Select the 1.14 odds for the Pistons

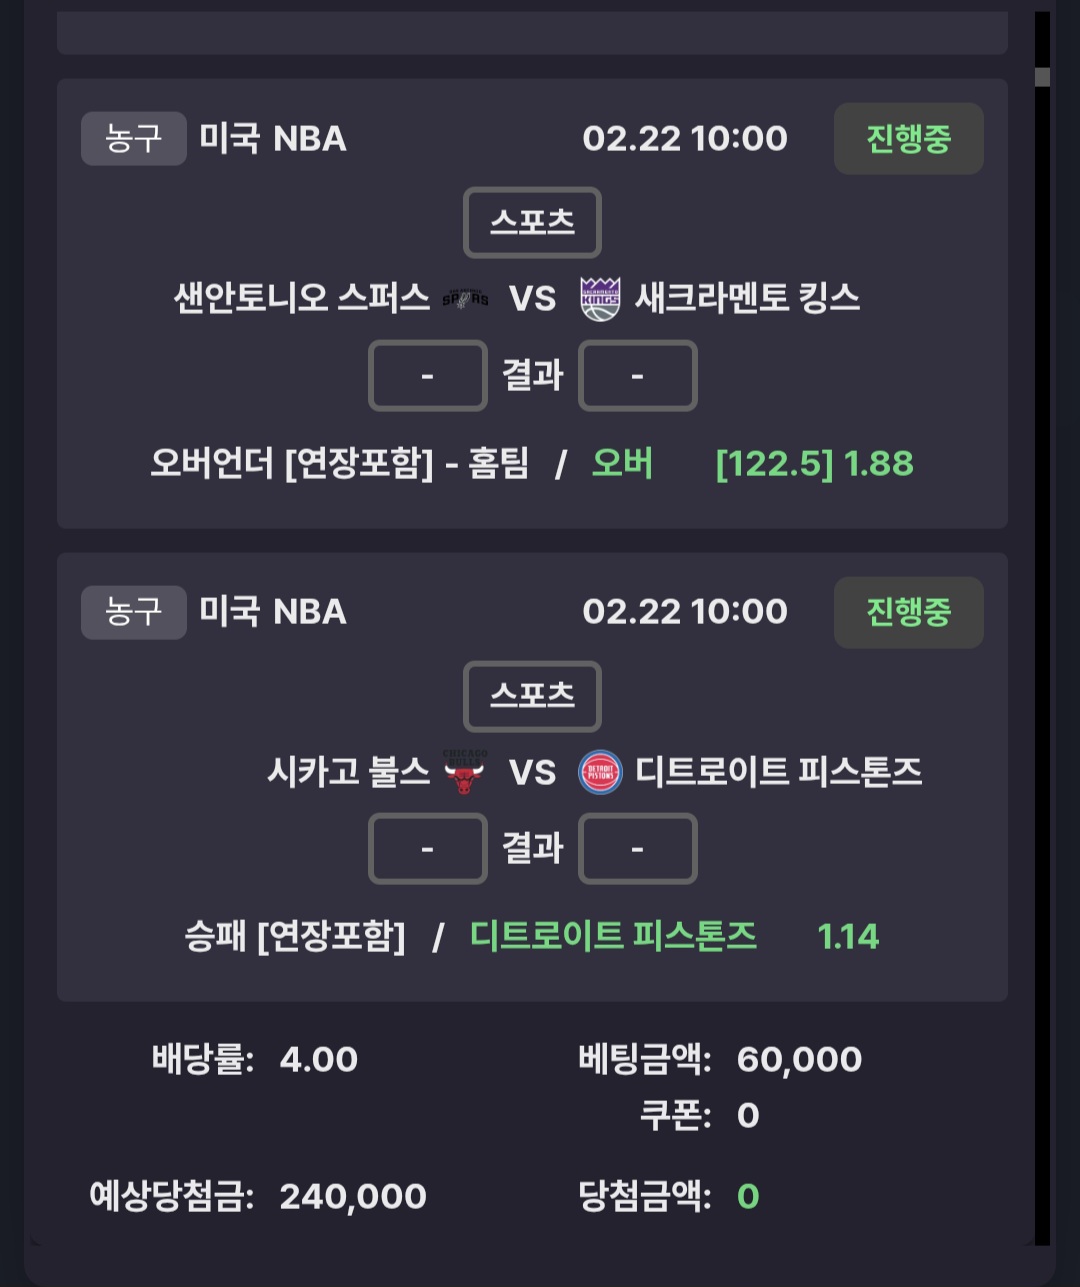848,937
